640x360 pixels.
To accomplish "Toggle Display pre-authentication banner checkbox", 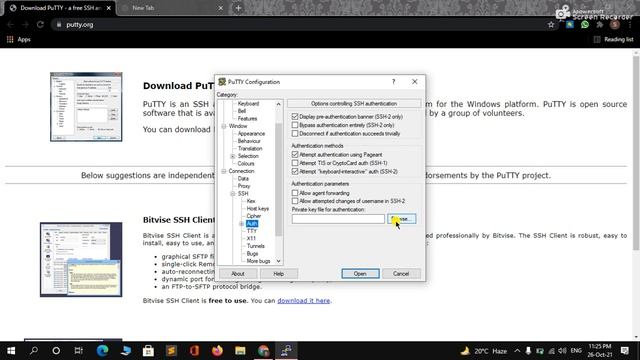I will coord(295,116).
